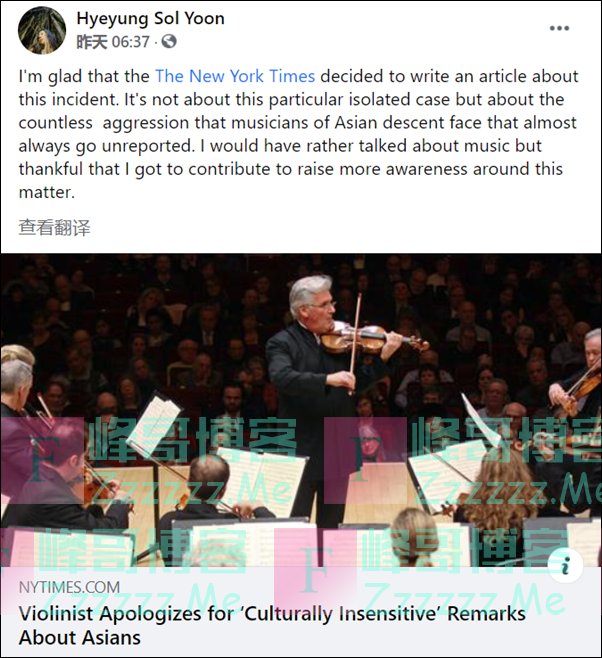Viewport: 602px width, 658px height.
Task: Click the violin held by standing soloist
Action: pos(371,339)
